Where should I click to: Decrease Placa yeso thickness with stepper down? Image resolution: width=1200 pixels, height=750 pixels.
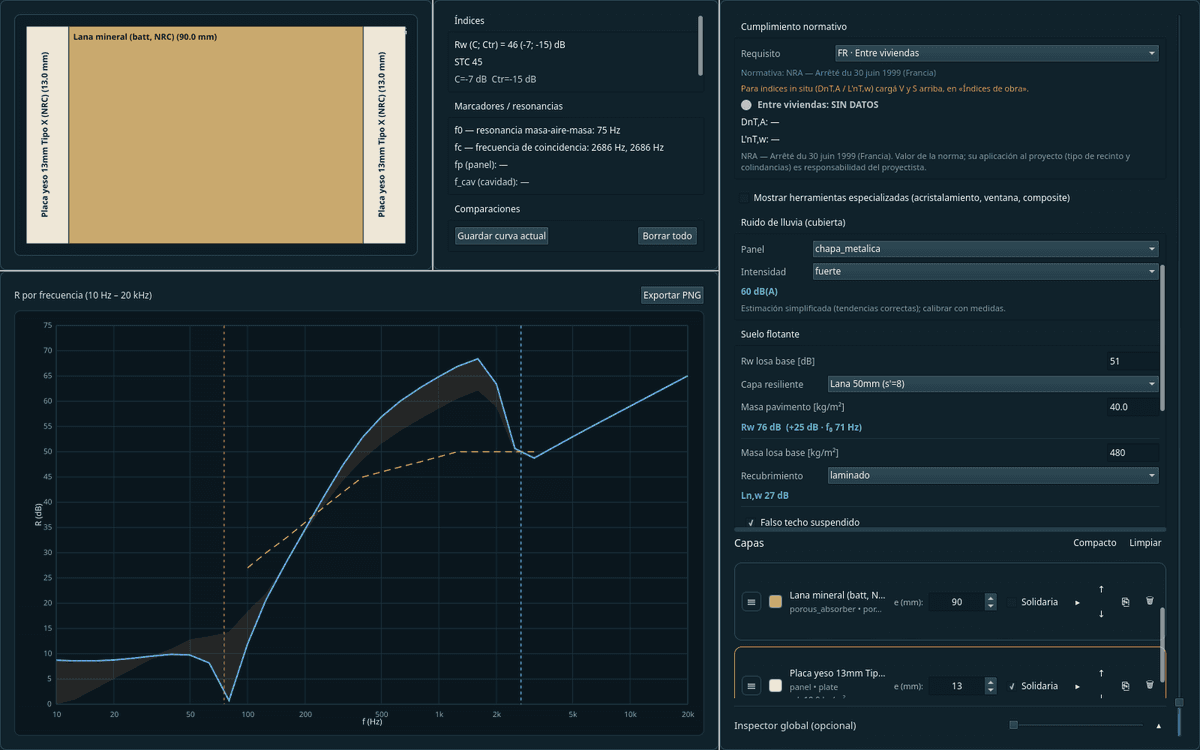point(991,690)
